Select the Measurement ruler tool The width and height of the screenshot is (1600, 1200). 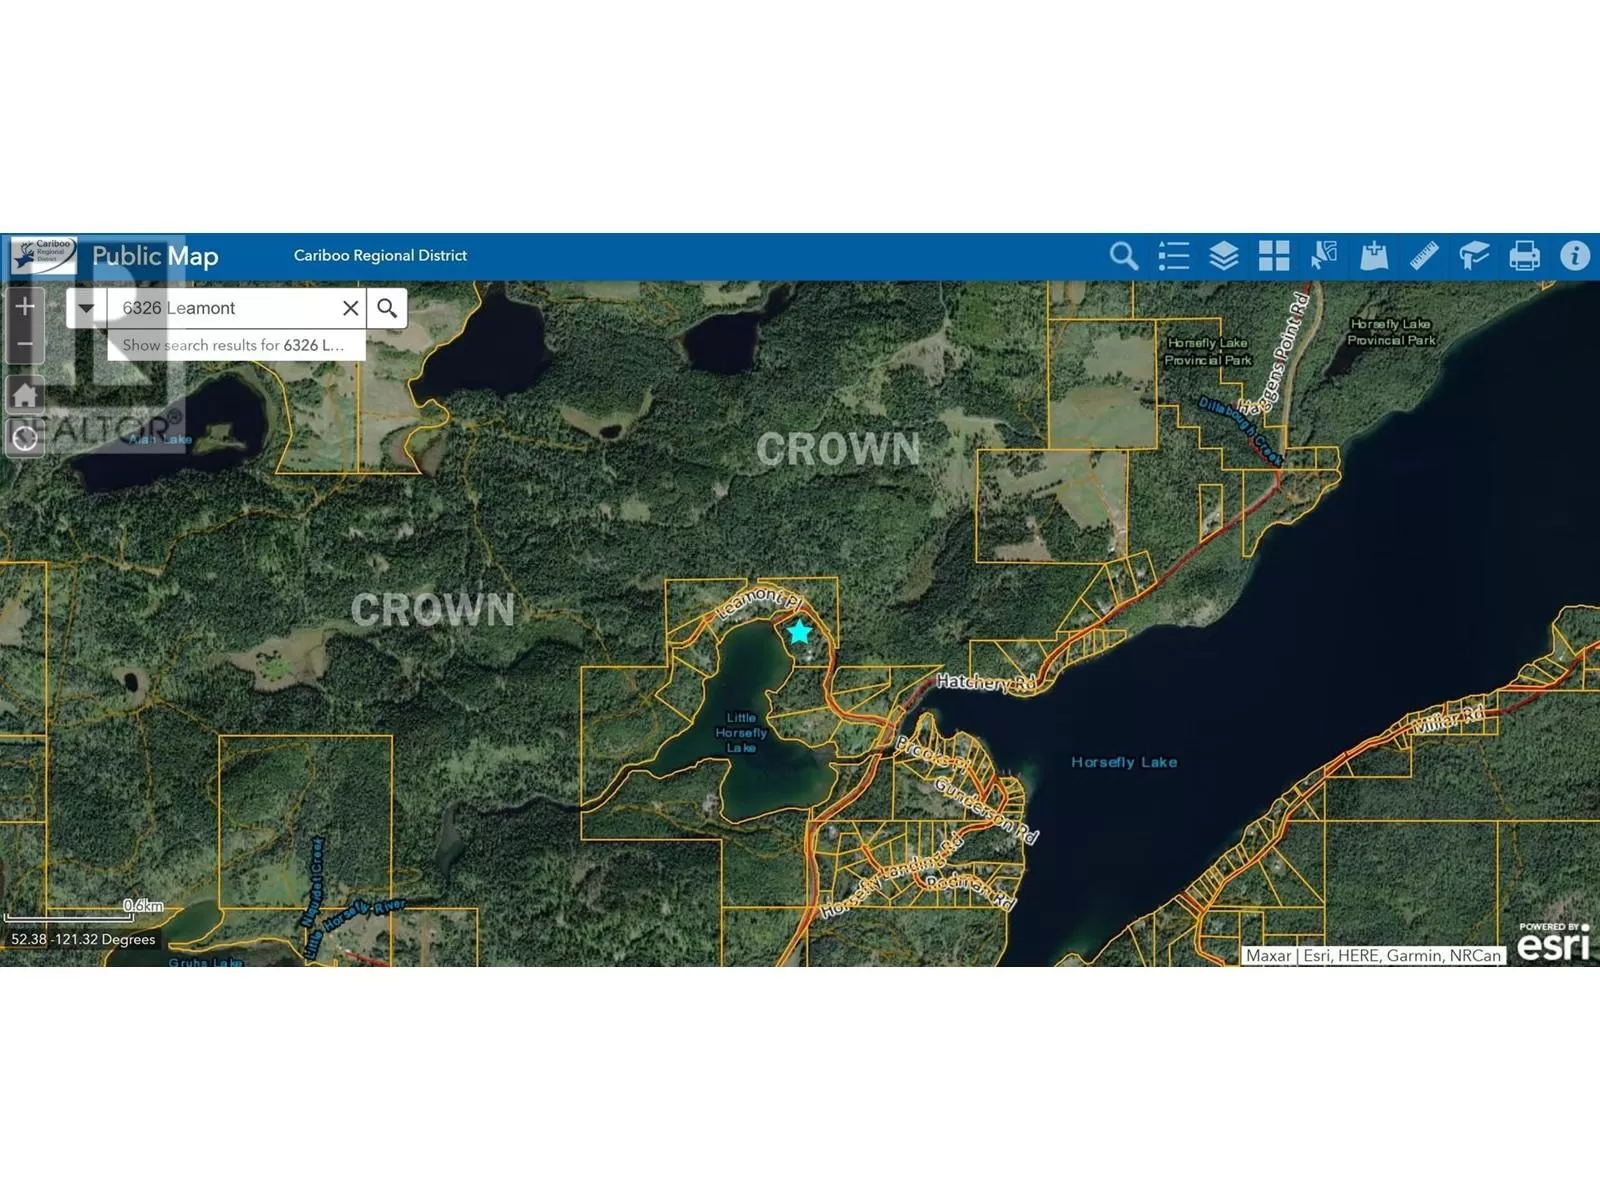[x=1424, y=256]
